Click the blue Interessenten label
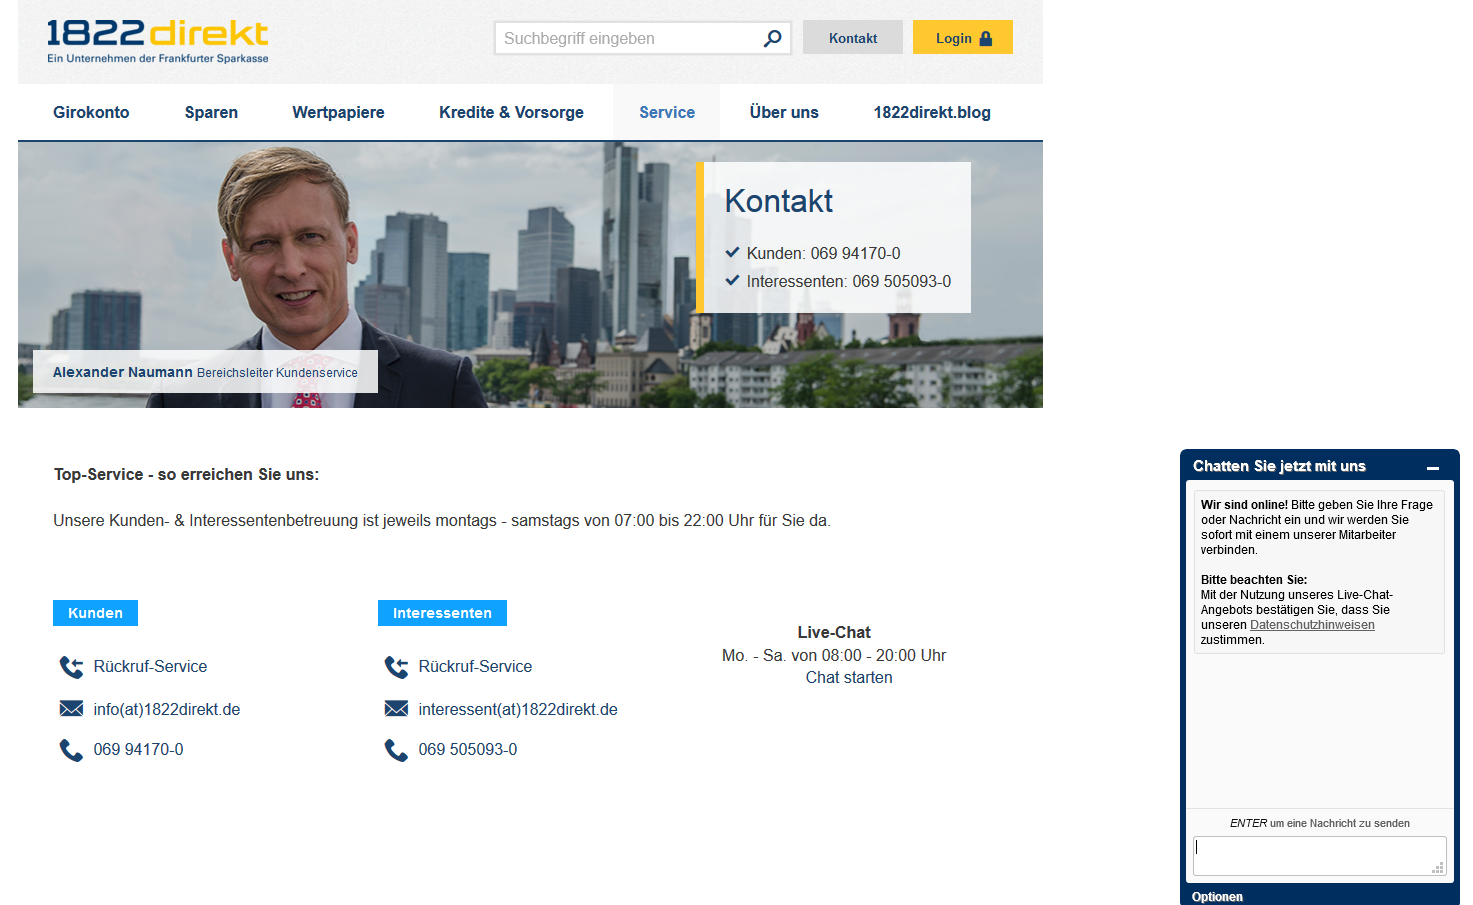This screenshot has height=905, width=1473. tap(442, 613)
